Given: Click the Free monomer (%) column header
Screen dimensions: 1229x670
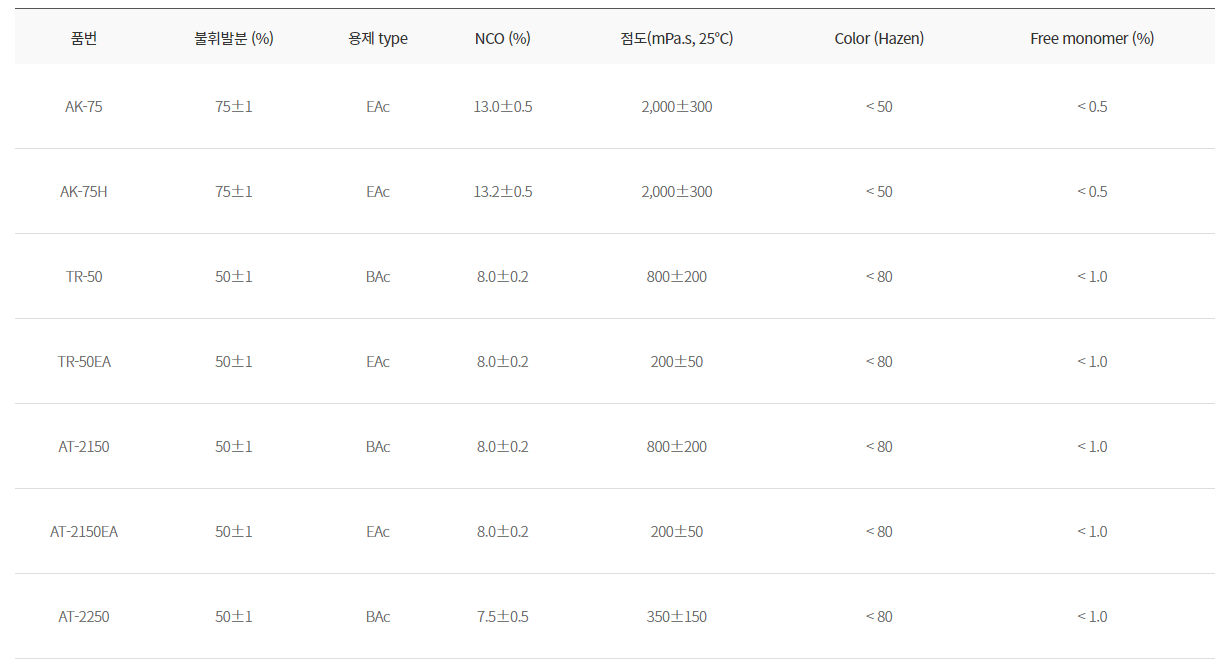Looking at the screenshot, I should tap(1092, 39).
